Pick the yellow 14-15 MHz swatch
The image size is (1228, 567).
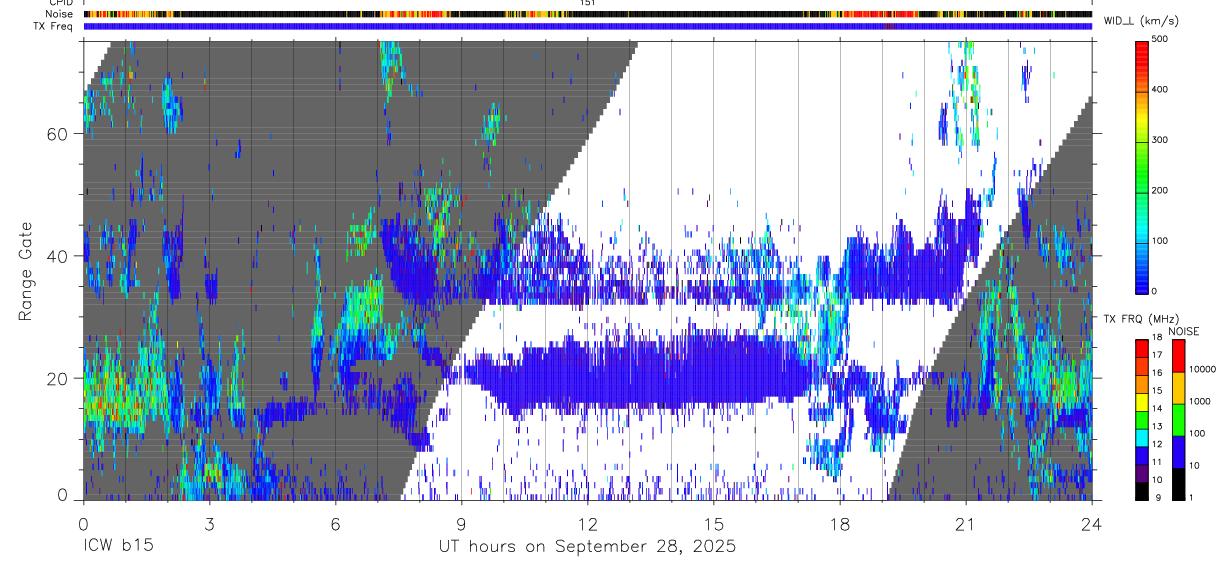pyautogui.click(x=1141, y=402)
